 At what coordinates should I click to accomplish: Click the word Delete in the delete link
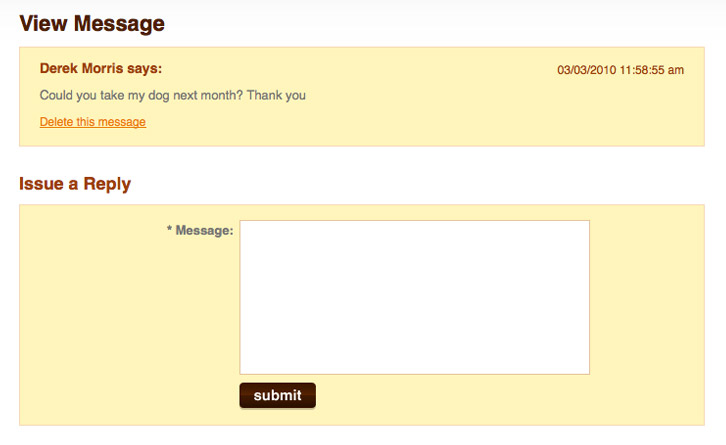pyautogui.click(x=56, y=122)
